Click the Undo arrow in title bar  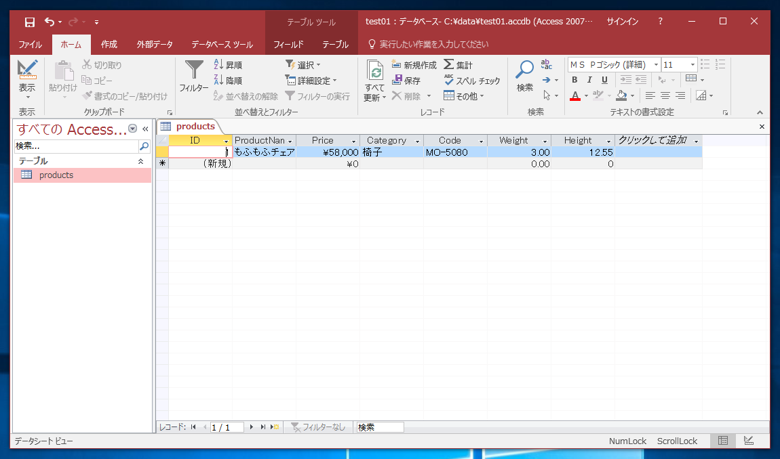point(49,22)
